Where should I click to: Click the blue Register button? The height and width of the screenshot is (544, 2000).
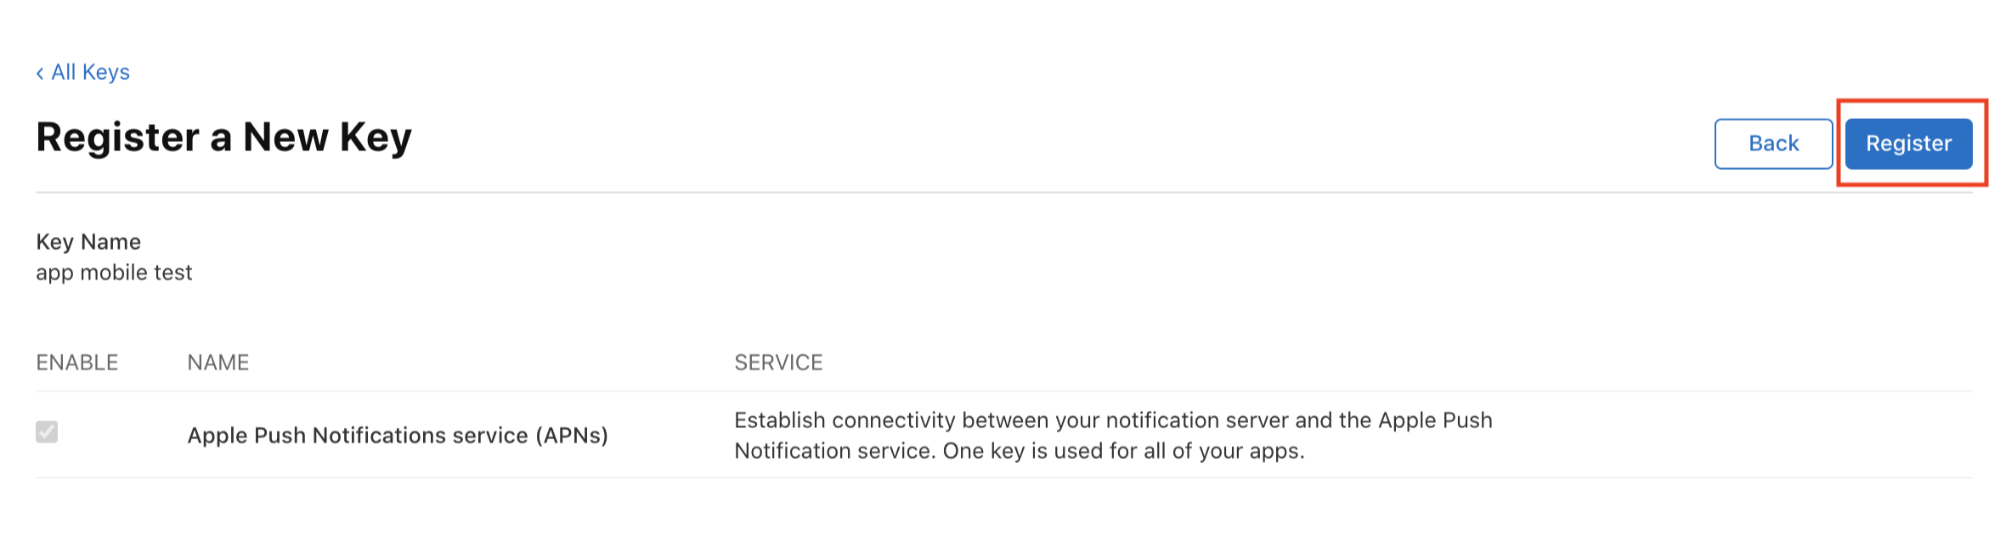tap(1908, 144)
